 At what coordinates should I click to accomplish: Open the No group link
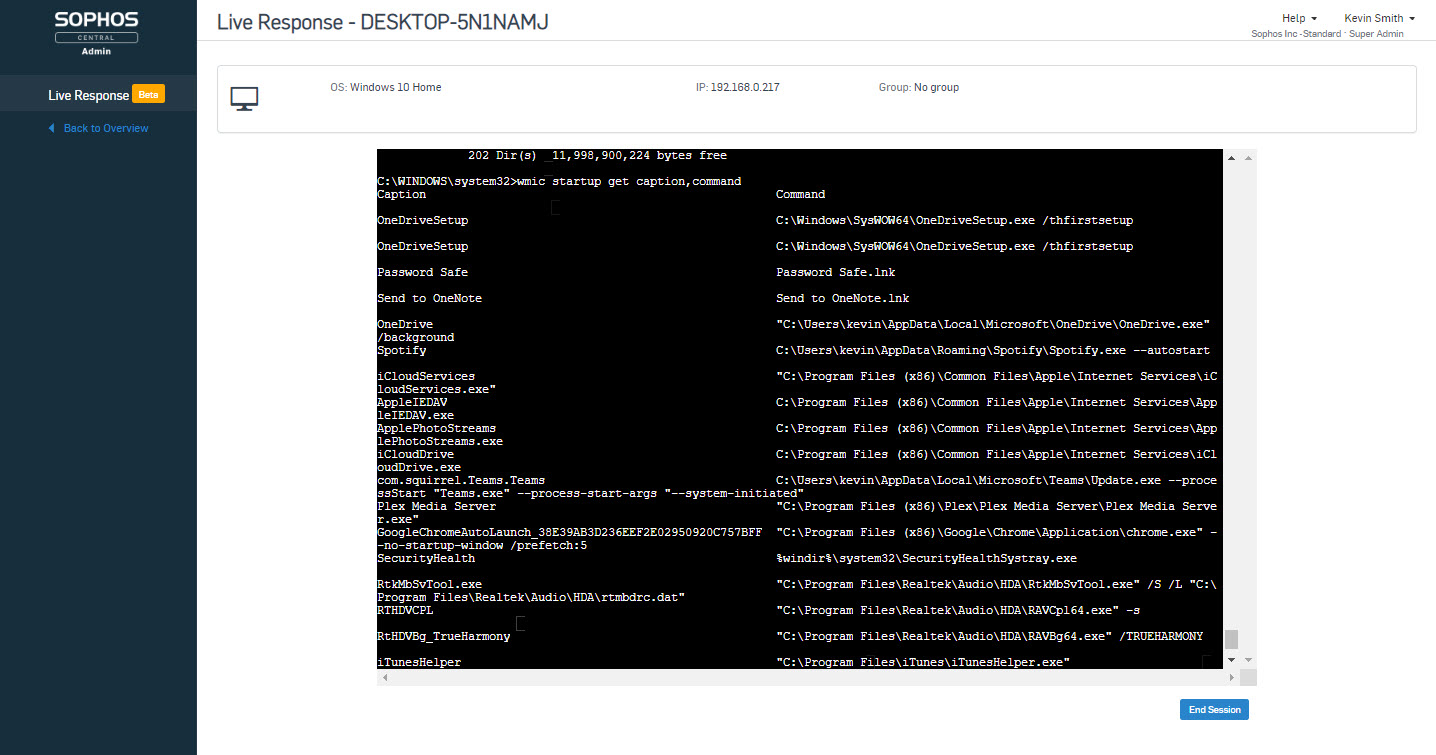click(936, 87)
